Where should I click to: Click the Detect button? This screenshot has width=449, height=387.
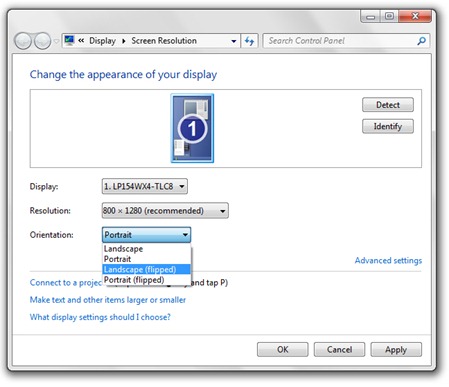388,105
